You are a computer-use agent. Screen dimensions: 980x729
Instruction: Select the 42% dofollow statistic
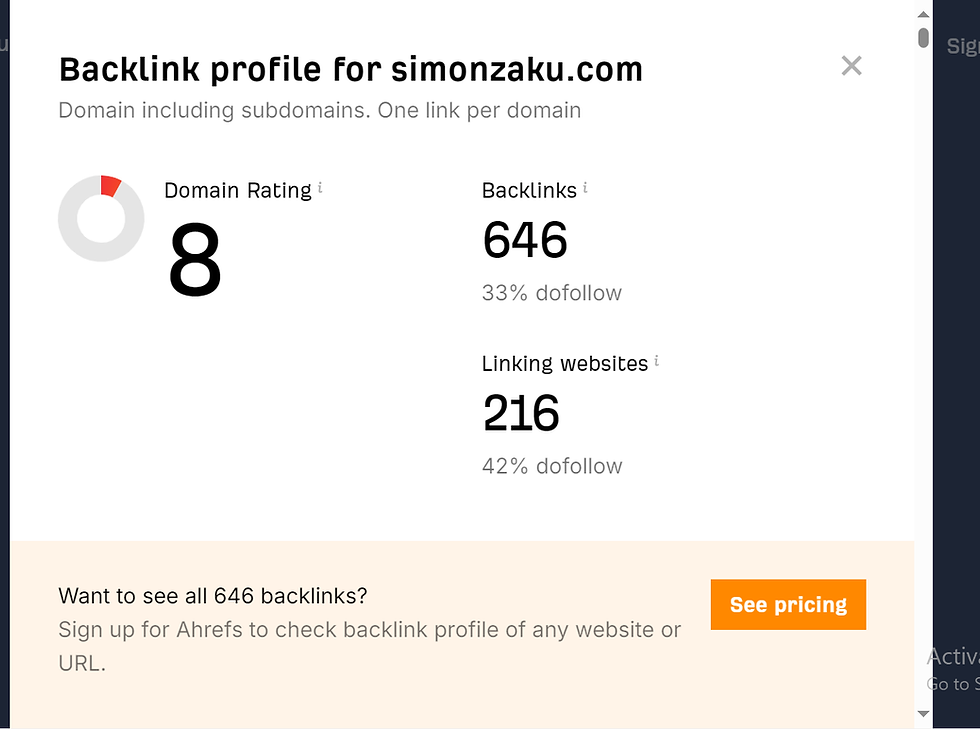tap(552, 466)
